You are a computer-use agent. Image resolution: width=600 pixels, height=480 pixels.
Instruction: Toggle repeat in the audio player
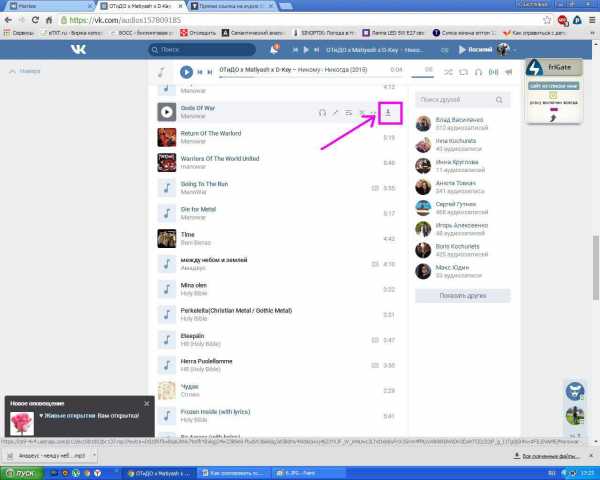point(463,72)
